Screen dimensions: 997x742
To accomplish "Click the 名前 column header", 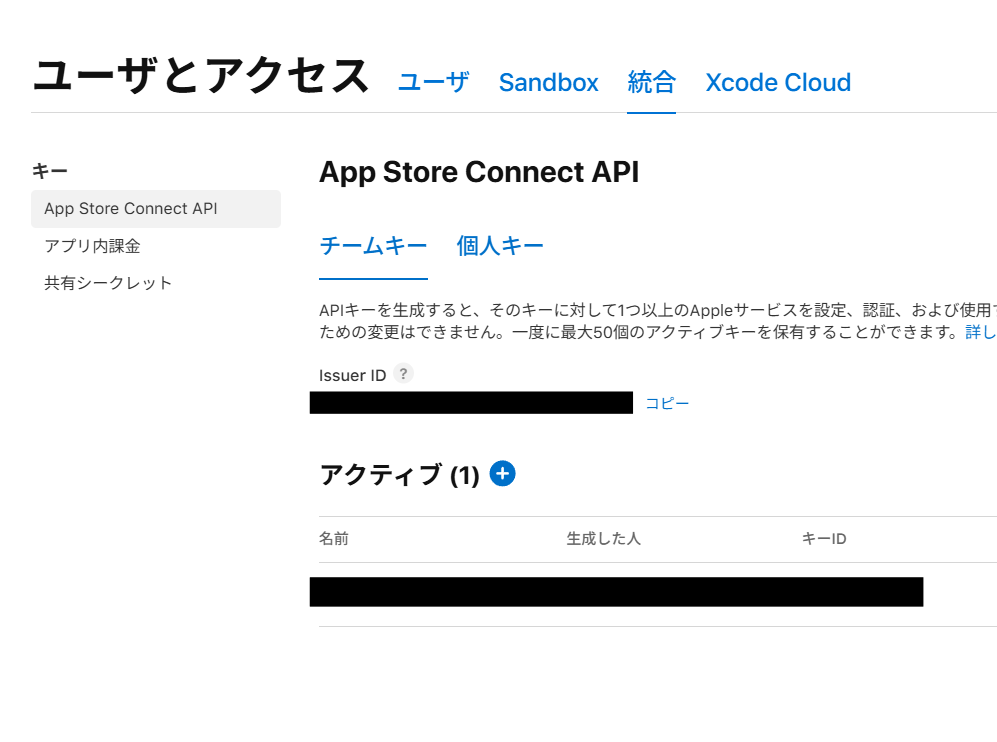I will click(334, 539).
